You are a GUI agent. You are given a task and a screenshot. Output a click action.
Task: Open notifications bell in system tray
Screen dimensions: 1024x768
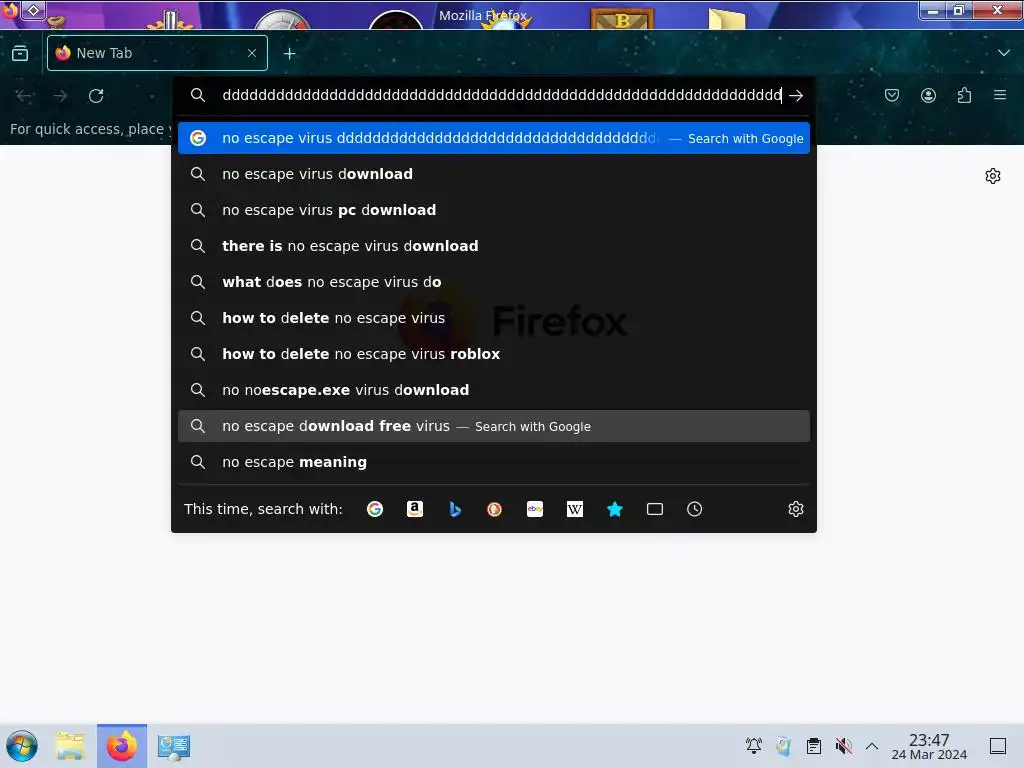coord(754,746)
